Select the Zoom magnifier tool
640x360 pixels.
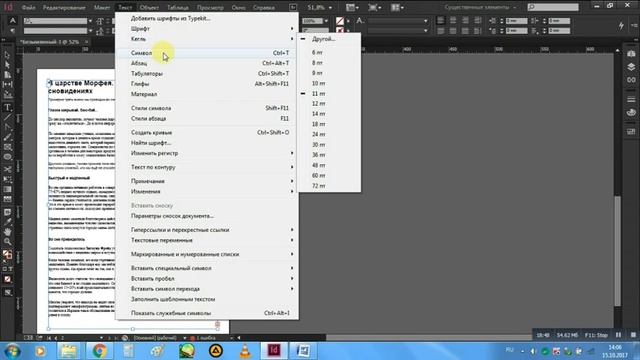coord(7,242)
